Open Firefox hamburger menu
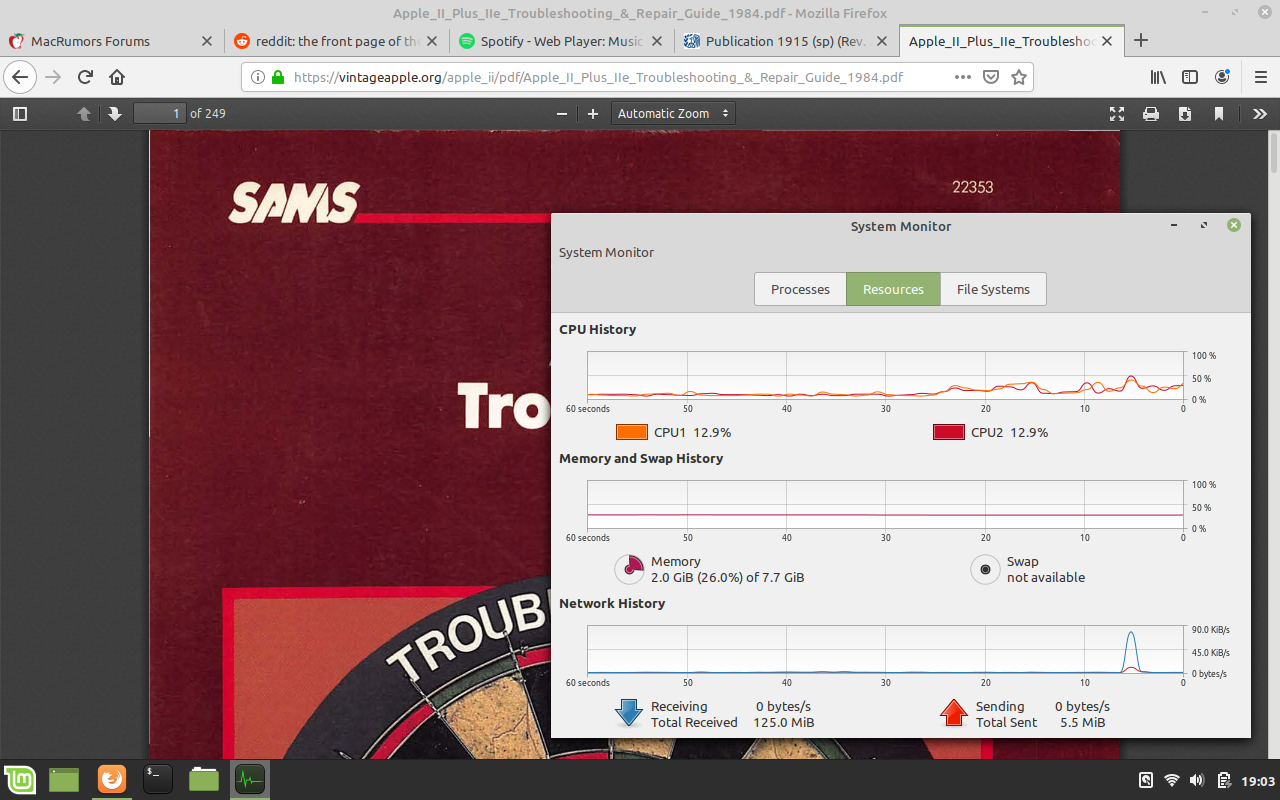The height and width of the screenshot is (800, 1280). (x=1260, y=77)
